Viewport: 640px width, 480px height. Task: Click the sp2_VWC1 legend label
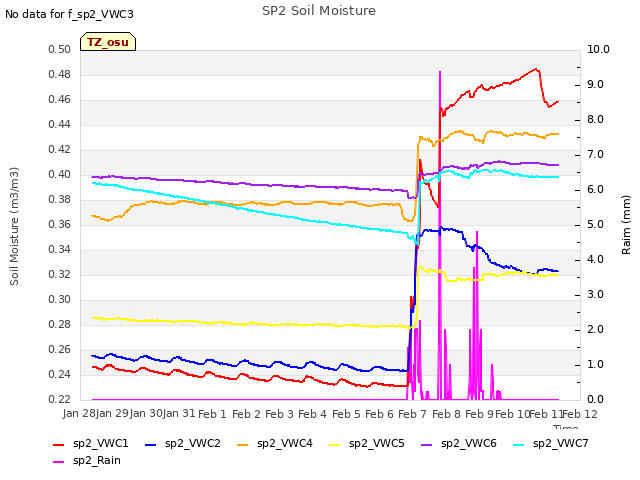pyautogui.click(x=100, y=443)
